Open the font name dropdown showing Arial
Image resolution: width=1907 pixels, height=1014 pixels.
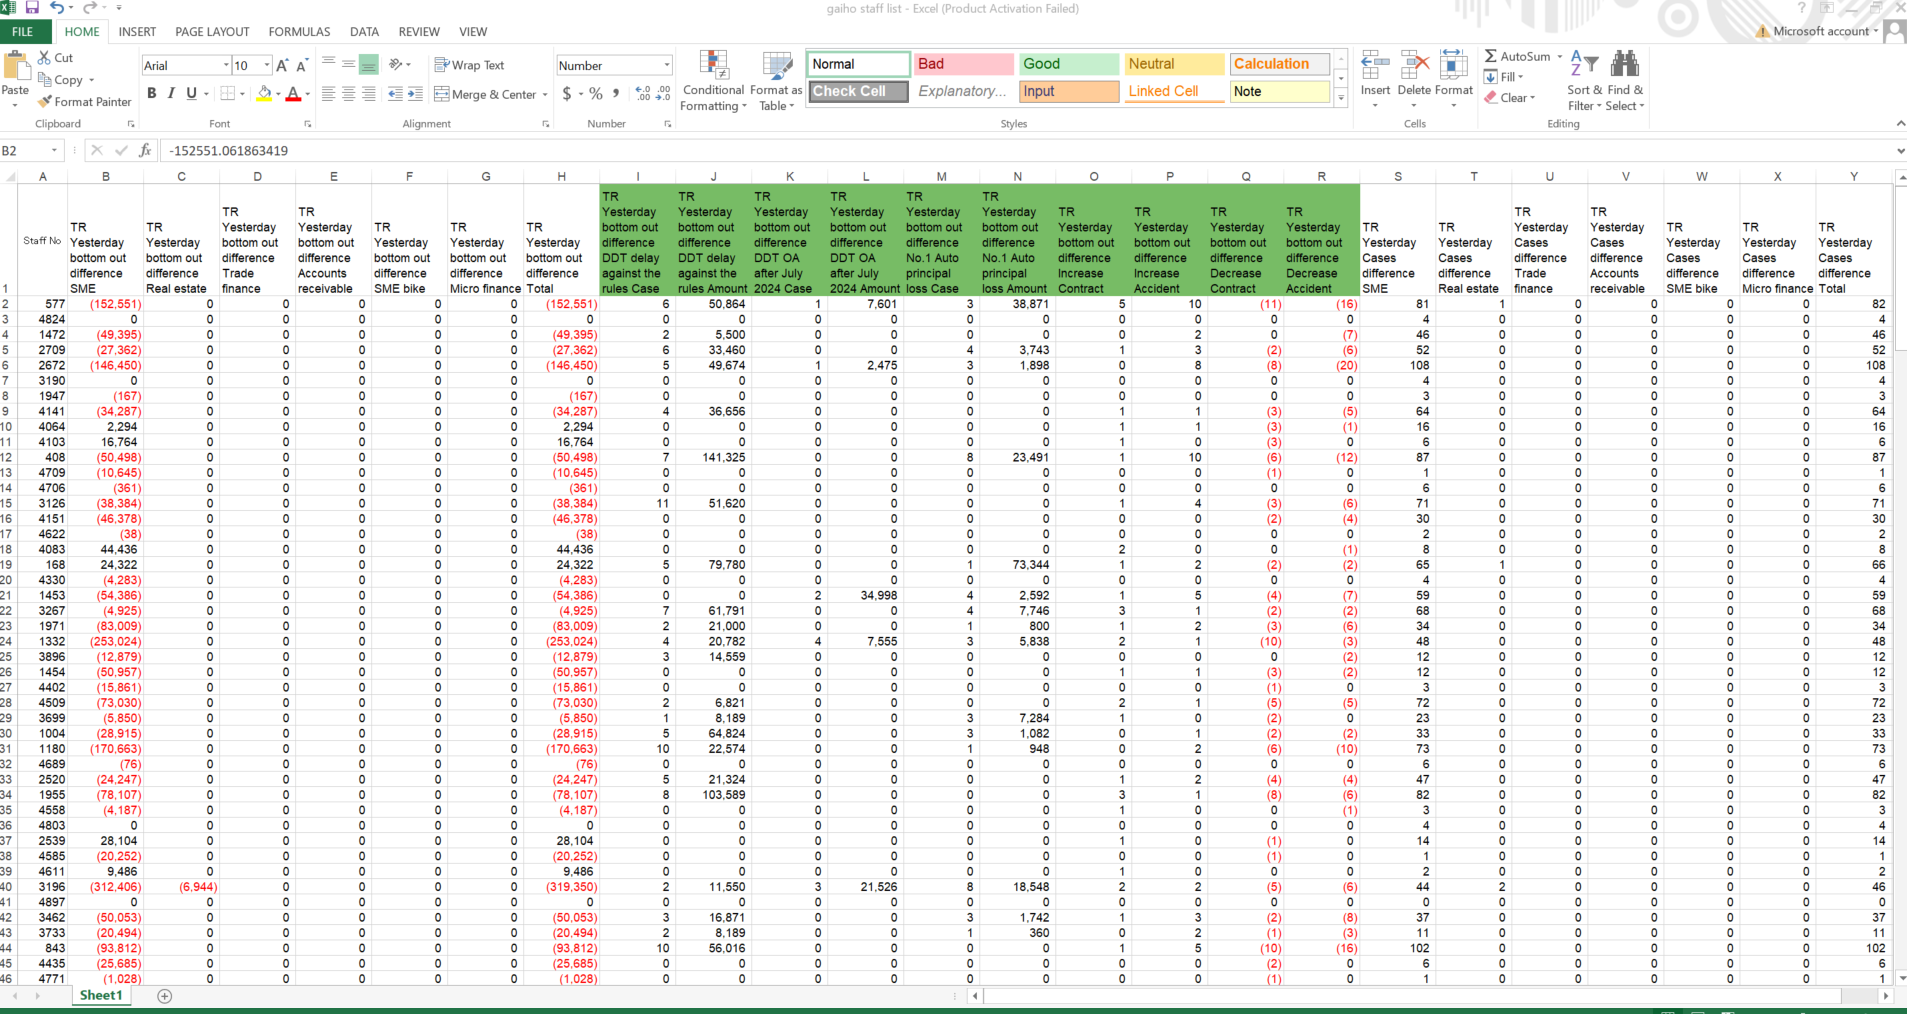[226, 66]
